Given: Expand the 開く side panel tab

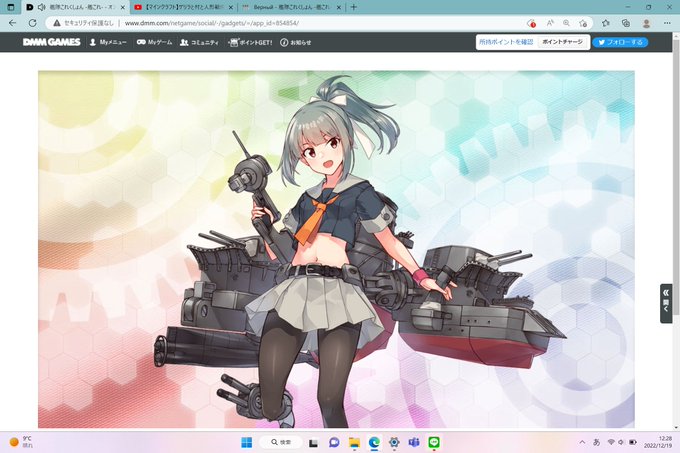Looking at the screenshot, I should tap(666, 303).
